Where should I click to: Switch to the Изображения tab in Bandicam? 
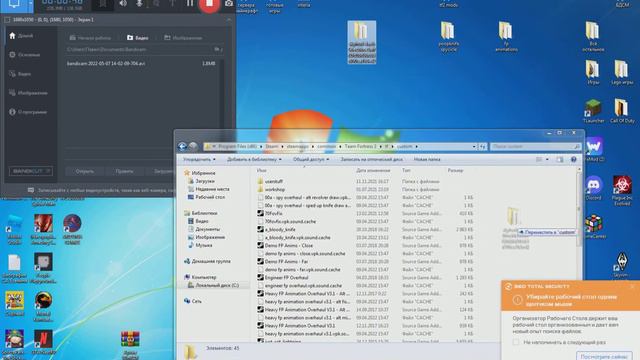click(183, 38)
